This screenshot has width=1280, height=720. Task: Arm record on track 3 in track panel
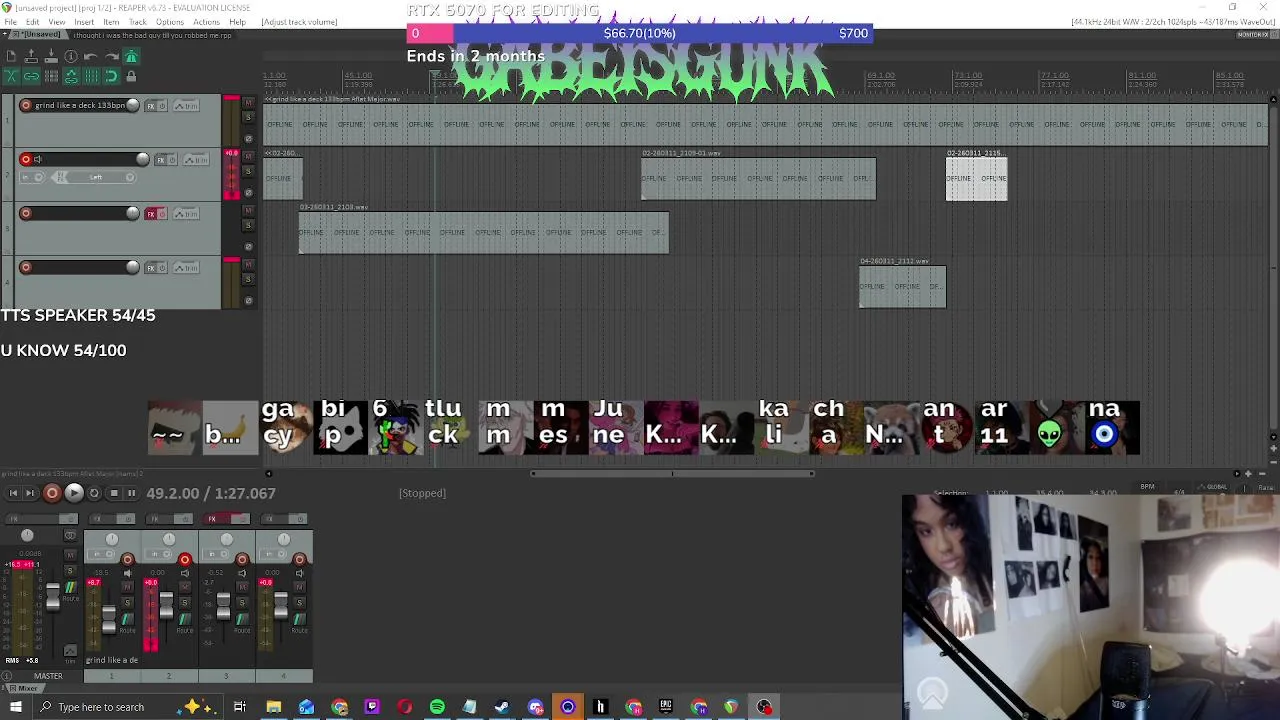tap(26, 213)
